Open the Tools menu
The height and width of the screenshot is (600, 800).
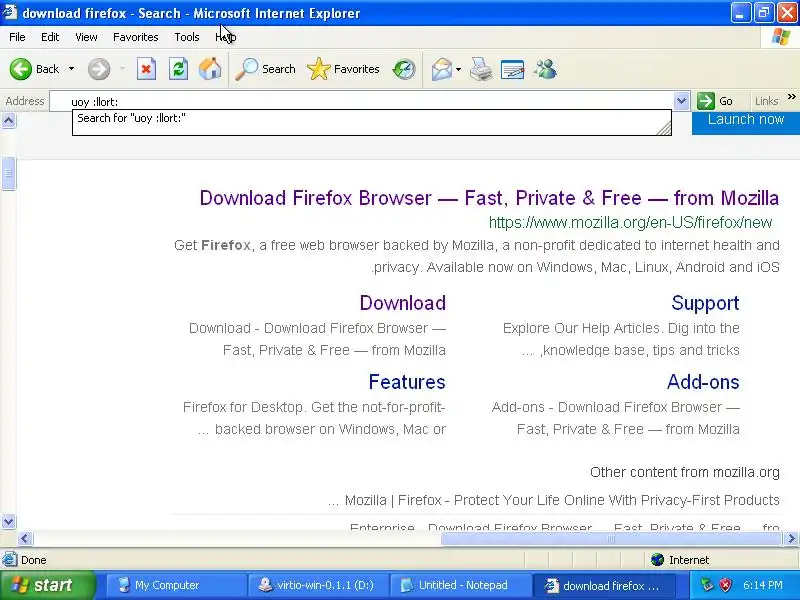point(187,37)
